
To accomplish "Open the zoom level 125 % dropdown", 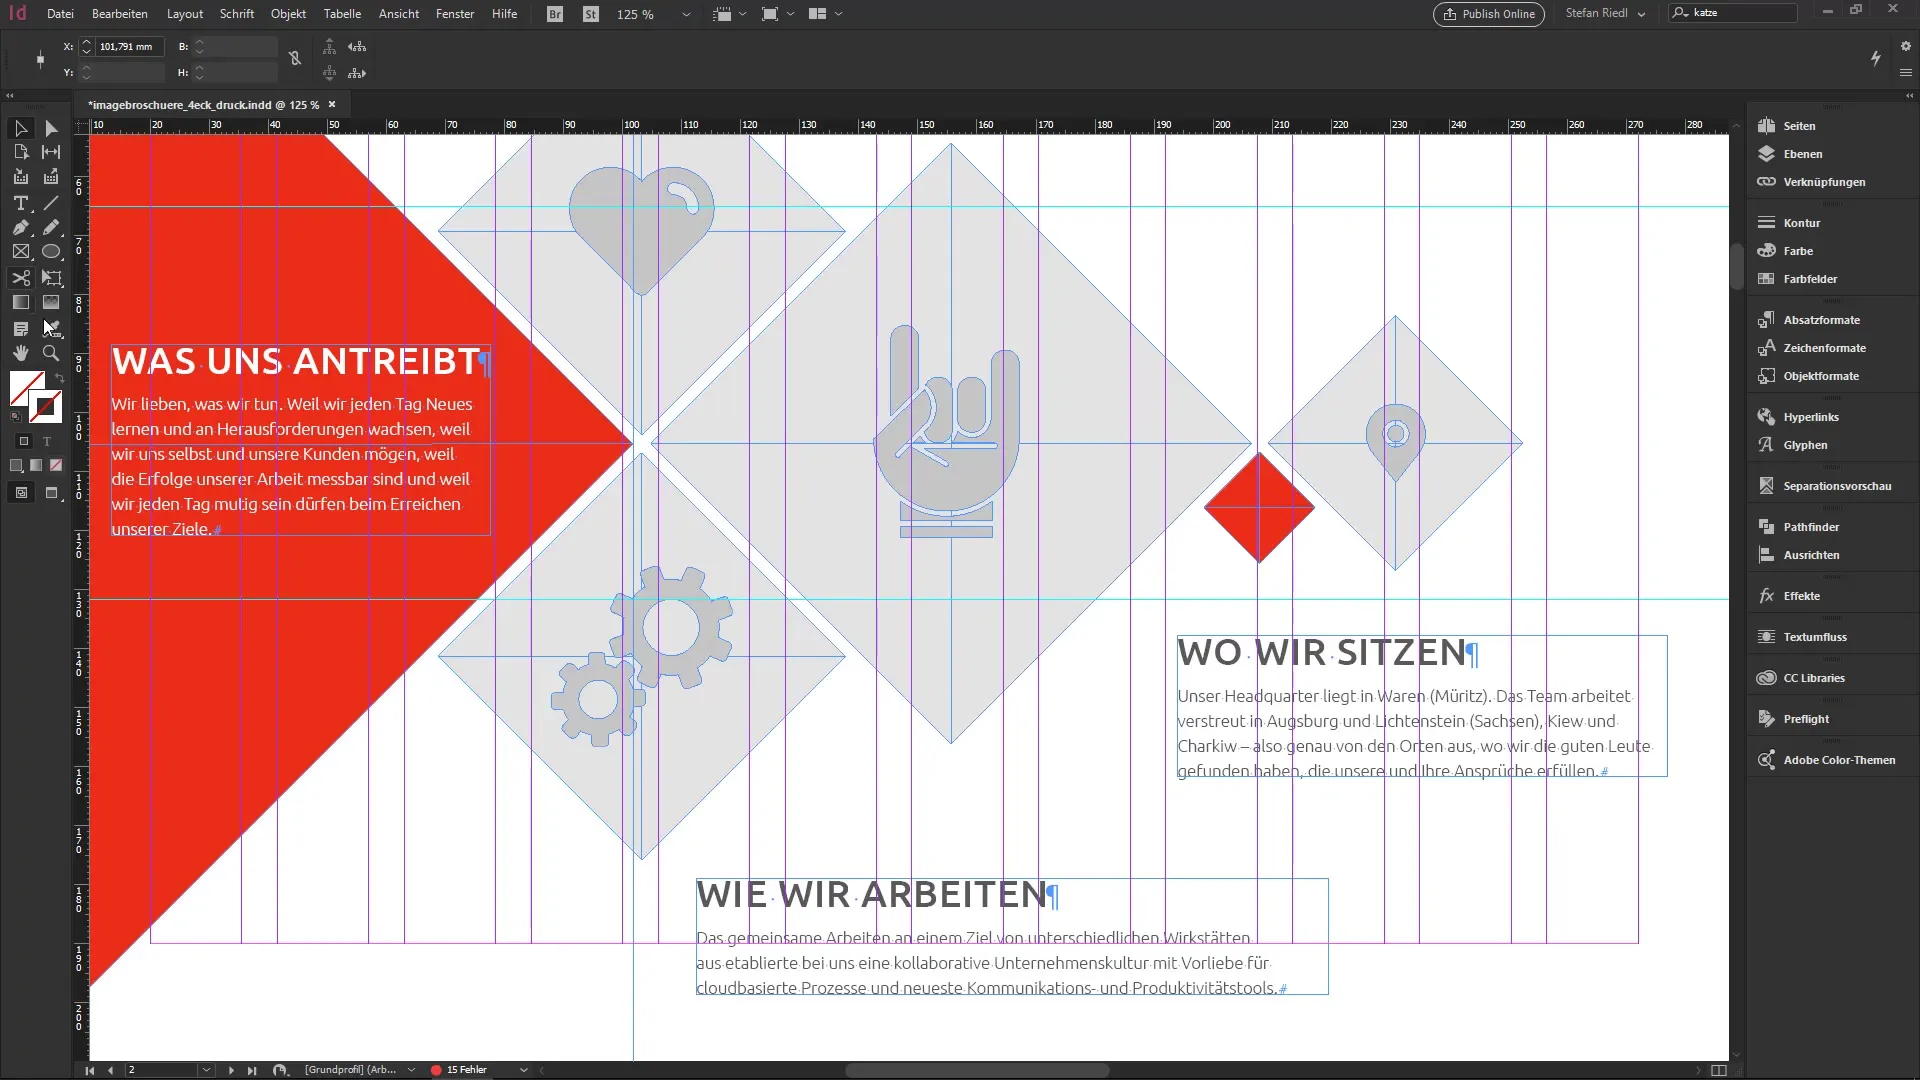I will (686, 14).
